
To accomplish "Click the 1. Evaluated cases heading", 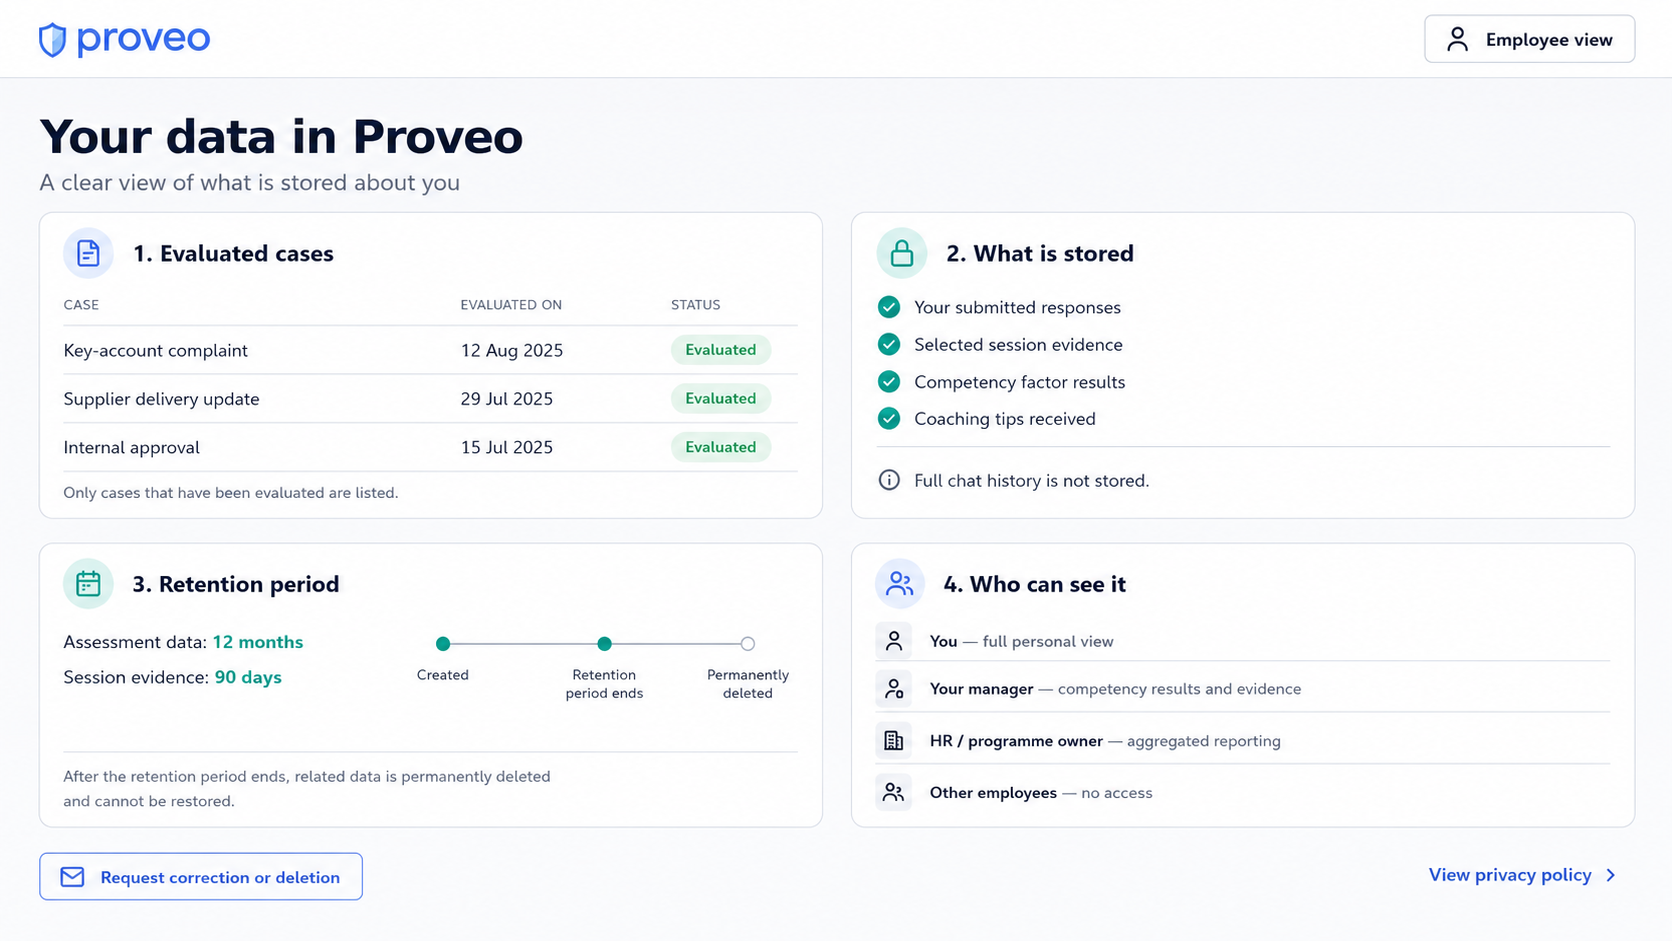I will click(233, 253).
